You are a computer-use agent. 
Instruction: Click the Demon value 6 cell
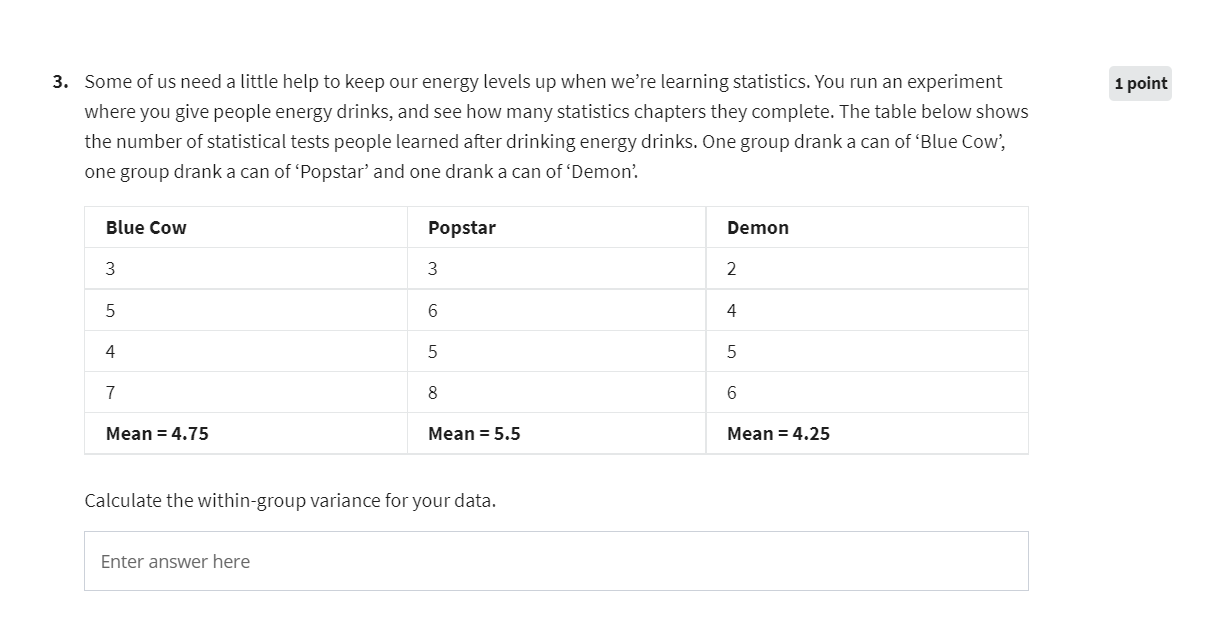[867, 393]
